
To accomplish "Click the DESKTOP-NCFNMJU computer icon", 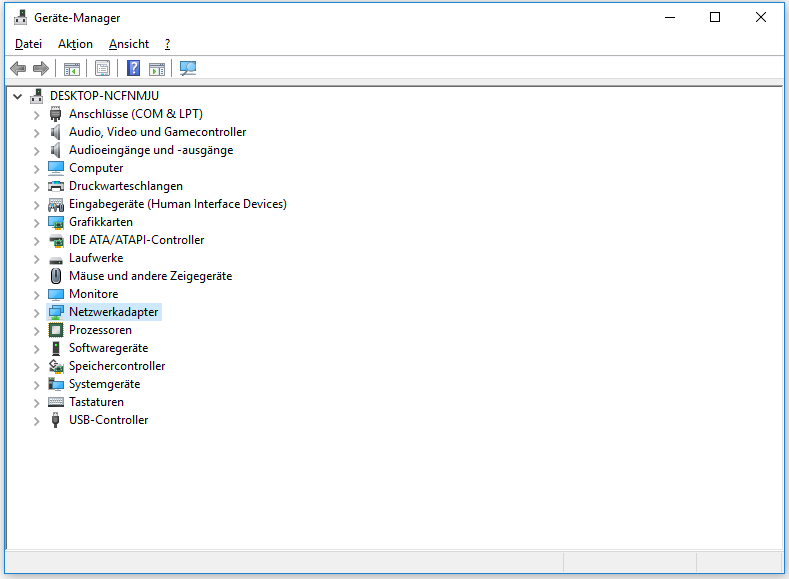I will [36, 96].
